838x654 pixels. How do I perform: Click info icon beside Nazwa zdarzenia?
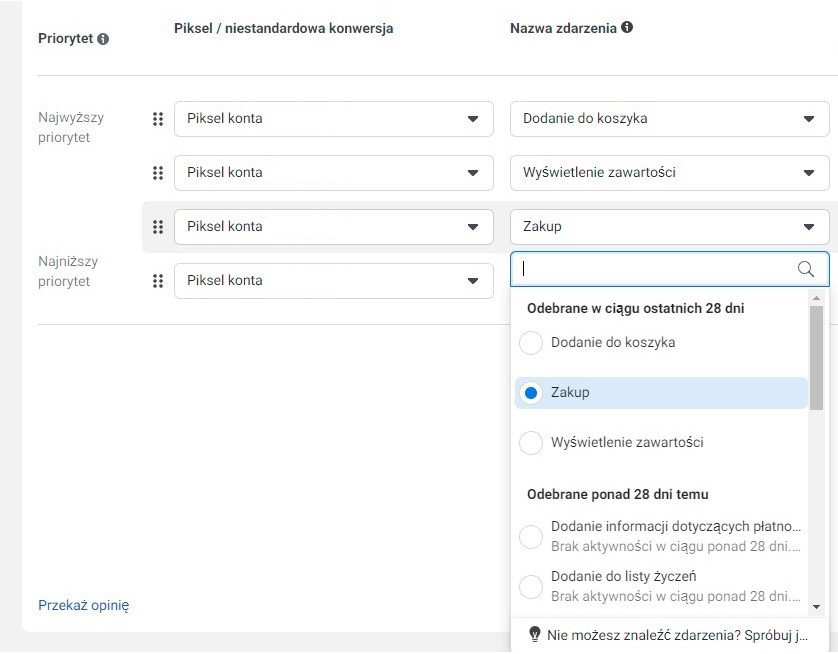point(627,27)
